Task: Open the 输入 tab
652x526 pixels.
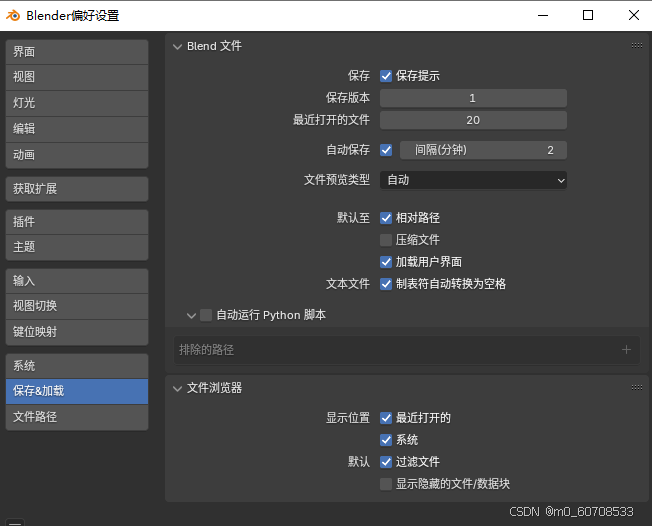Action: click(x=77, y=281)
